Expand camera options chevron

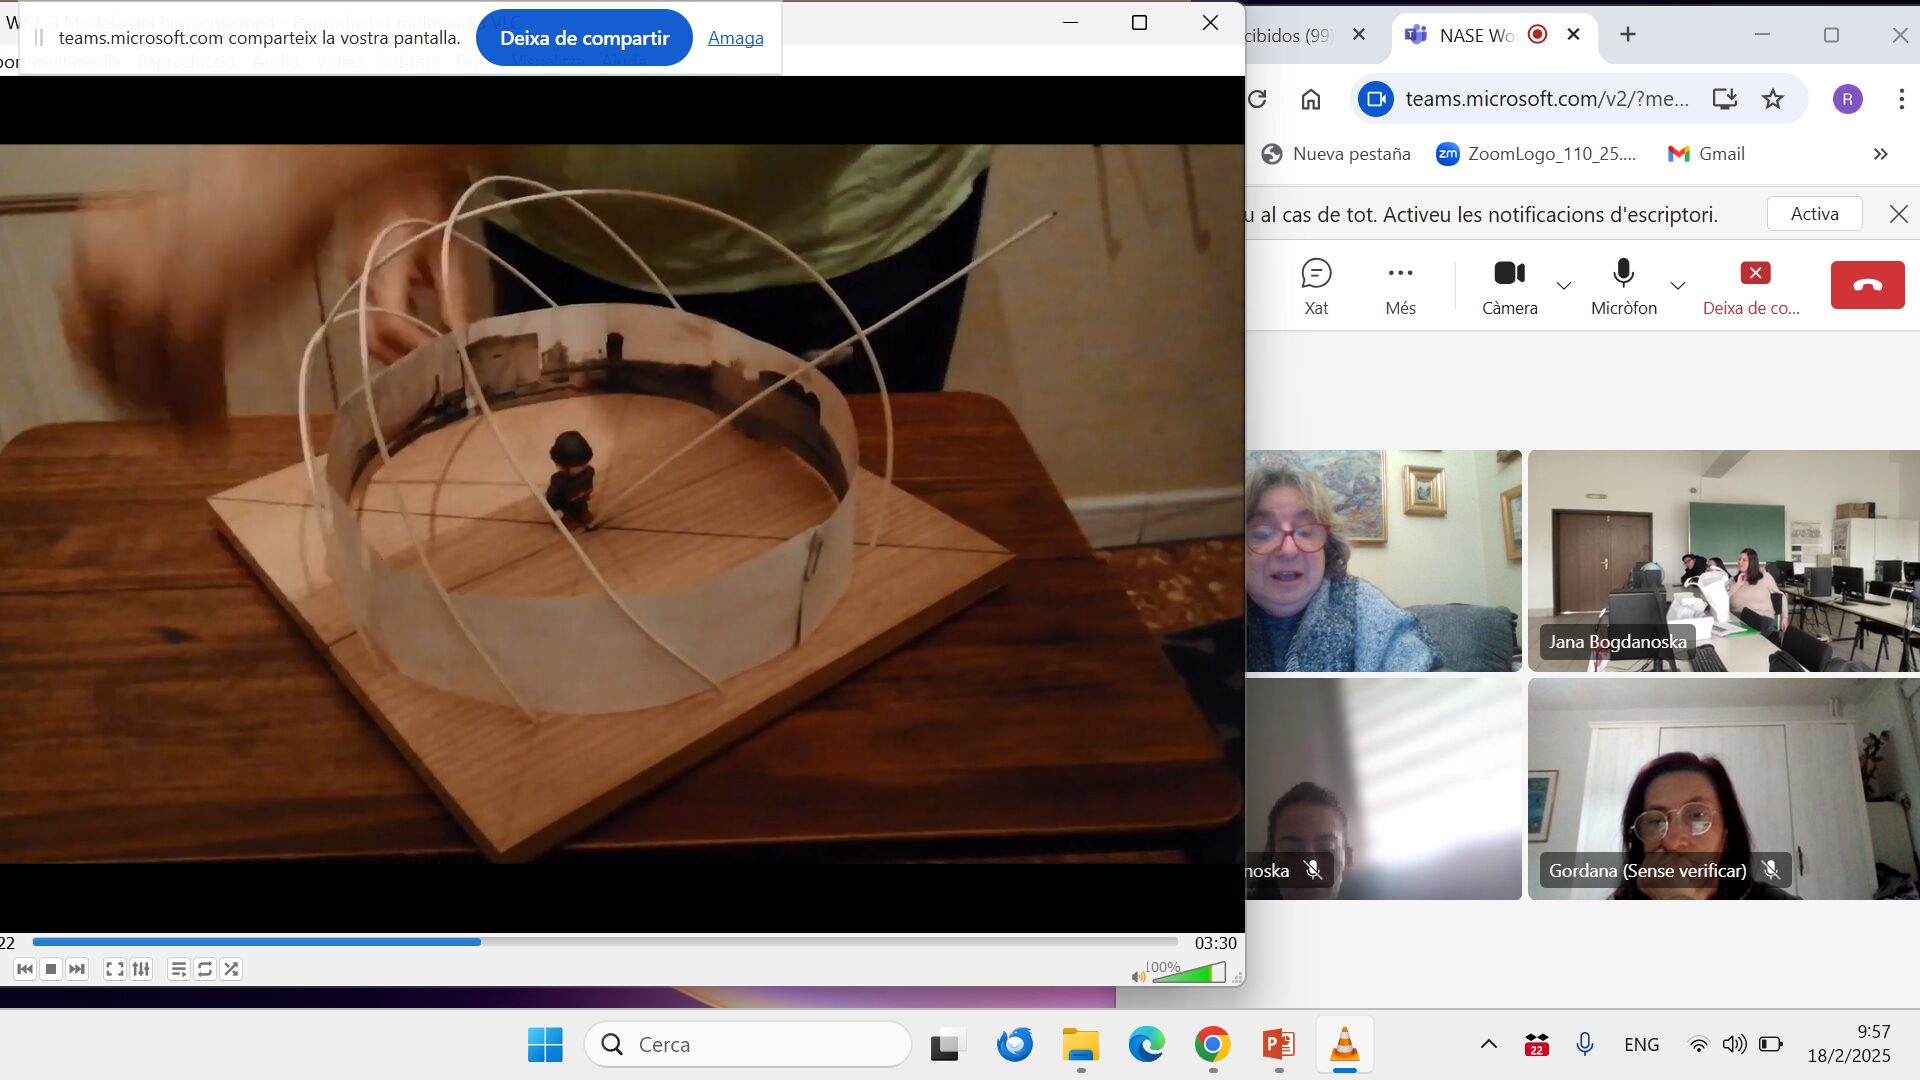pyautogui.click(x=1563, y=286)
